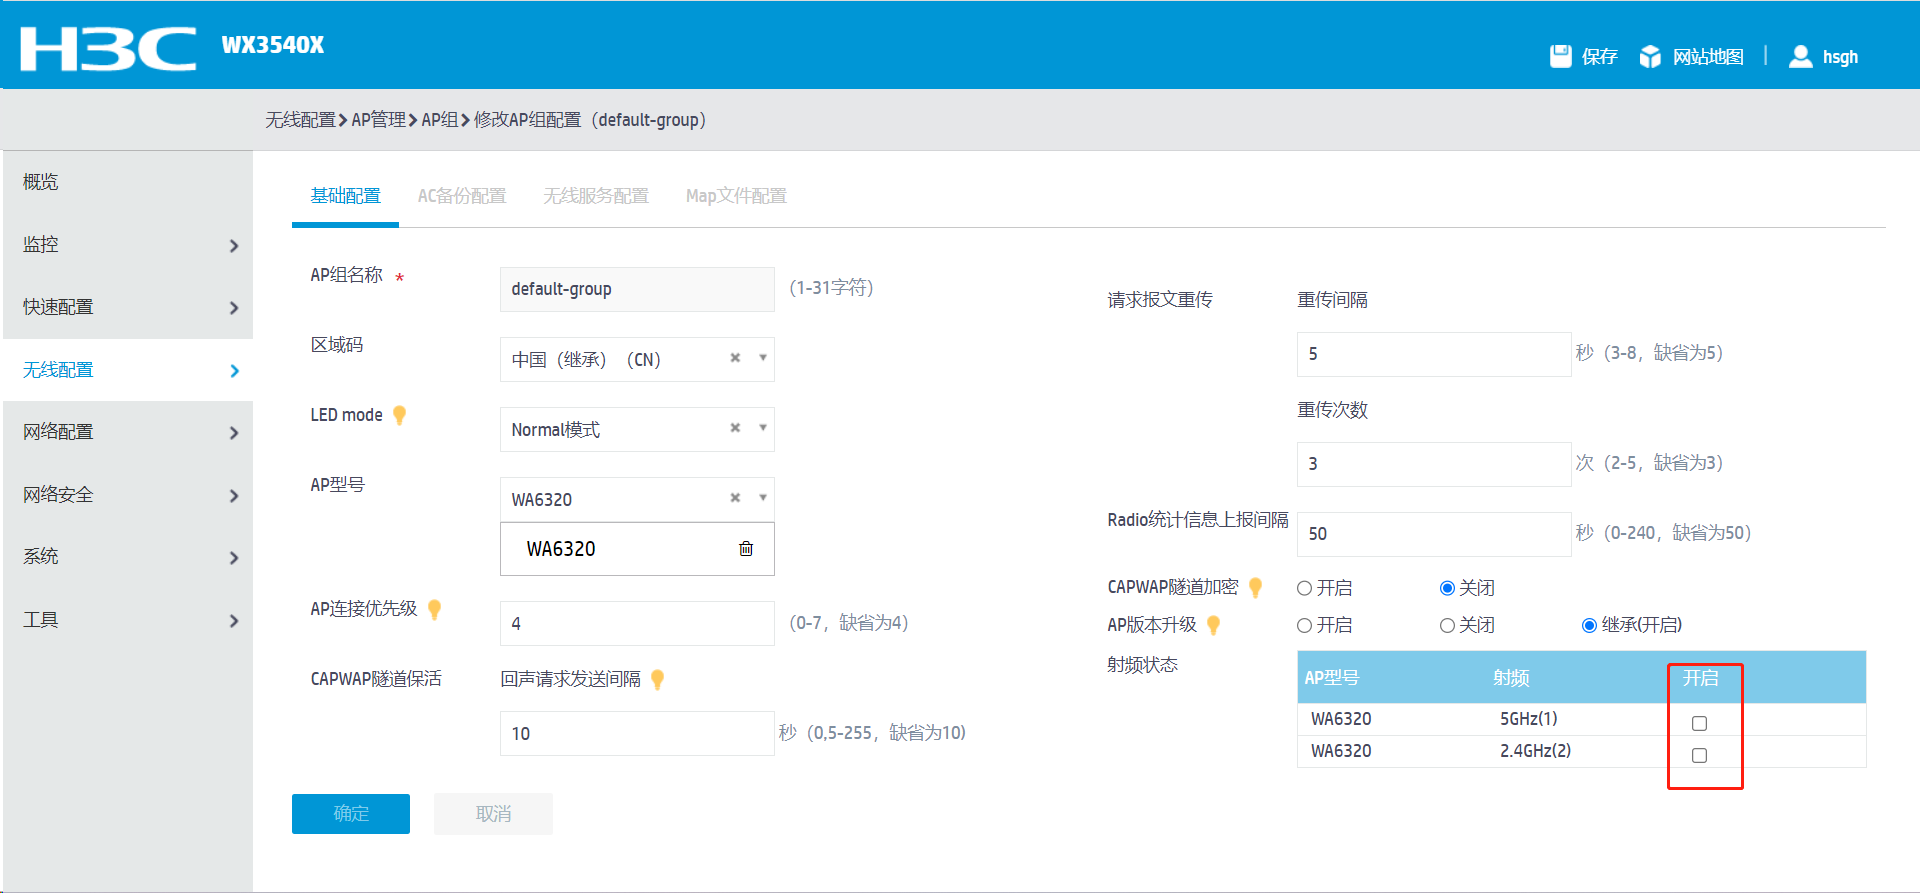The image size is (1920, 893).
Task: Switch to the Map文件配置 tab
Action: pos(736,196)
